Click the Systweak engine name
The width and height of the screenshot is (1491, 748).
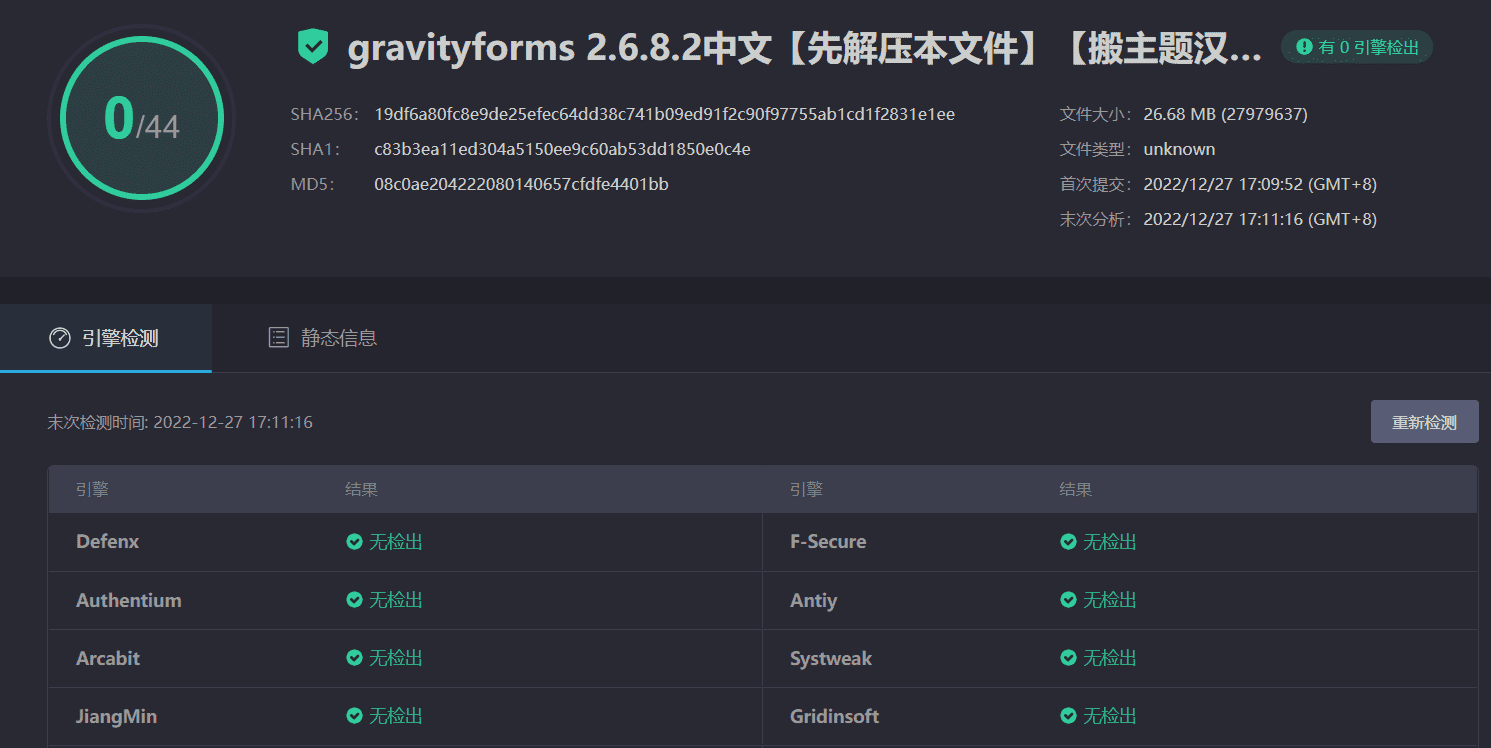click(831, 658)
